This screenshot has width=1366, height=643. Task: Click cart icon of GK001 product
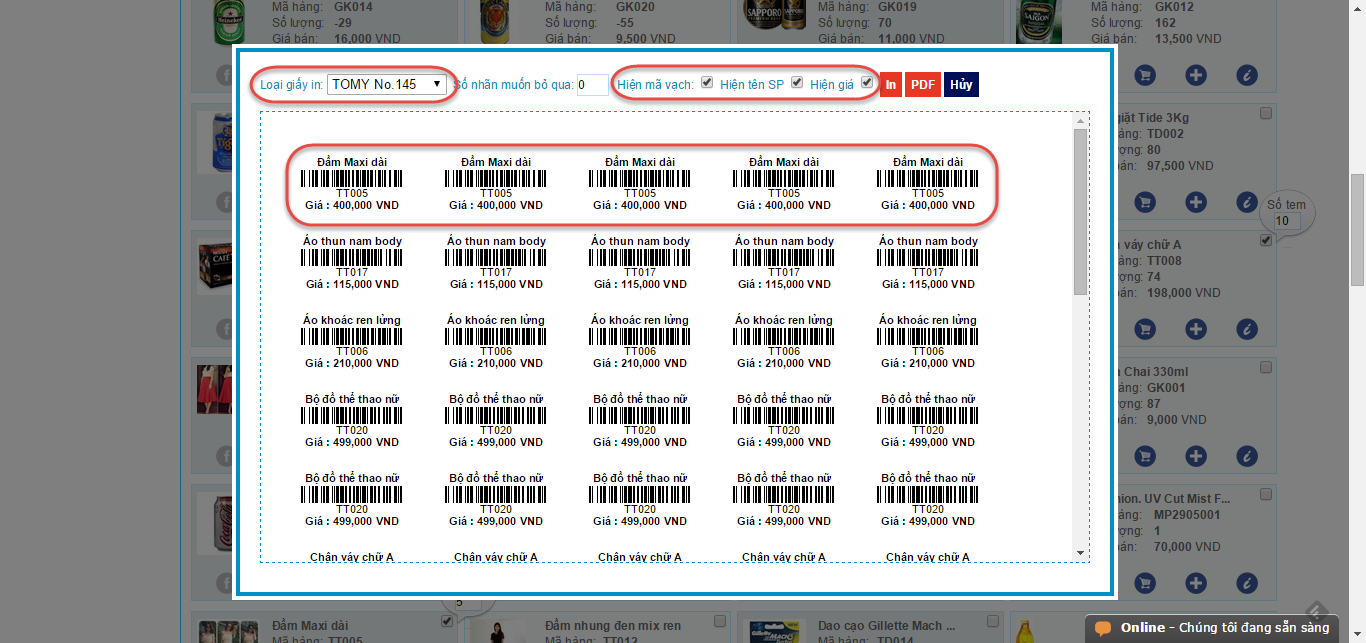tap(1145, 456)
